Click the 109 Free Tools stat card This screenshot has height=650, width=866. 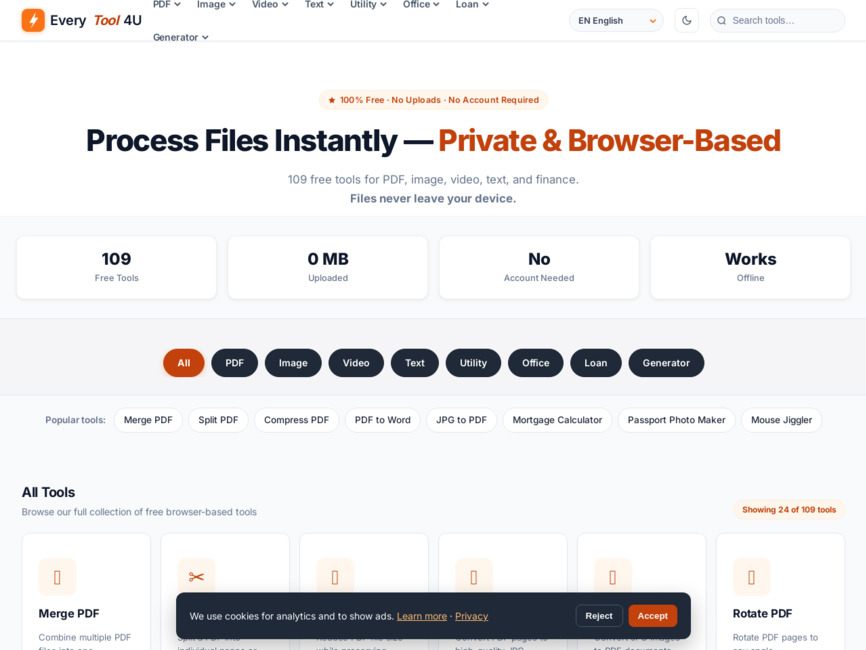click(x=117, y=267)
